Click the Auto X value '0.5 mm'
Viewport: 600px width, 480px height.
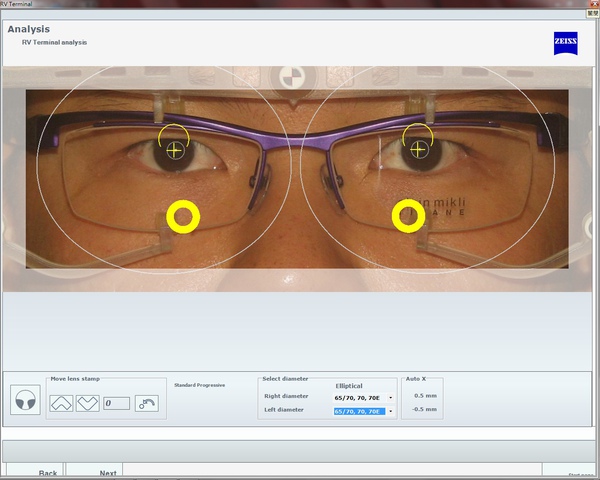click(x=425, y=395)
